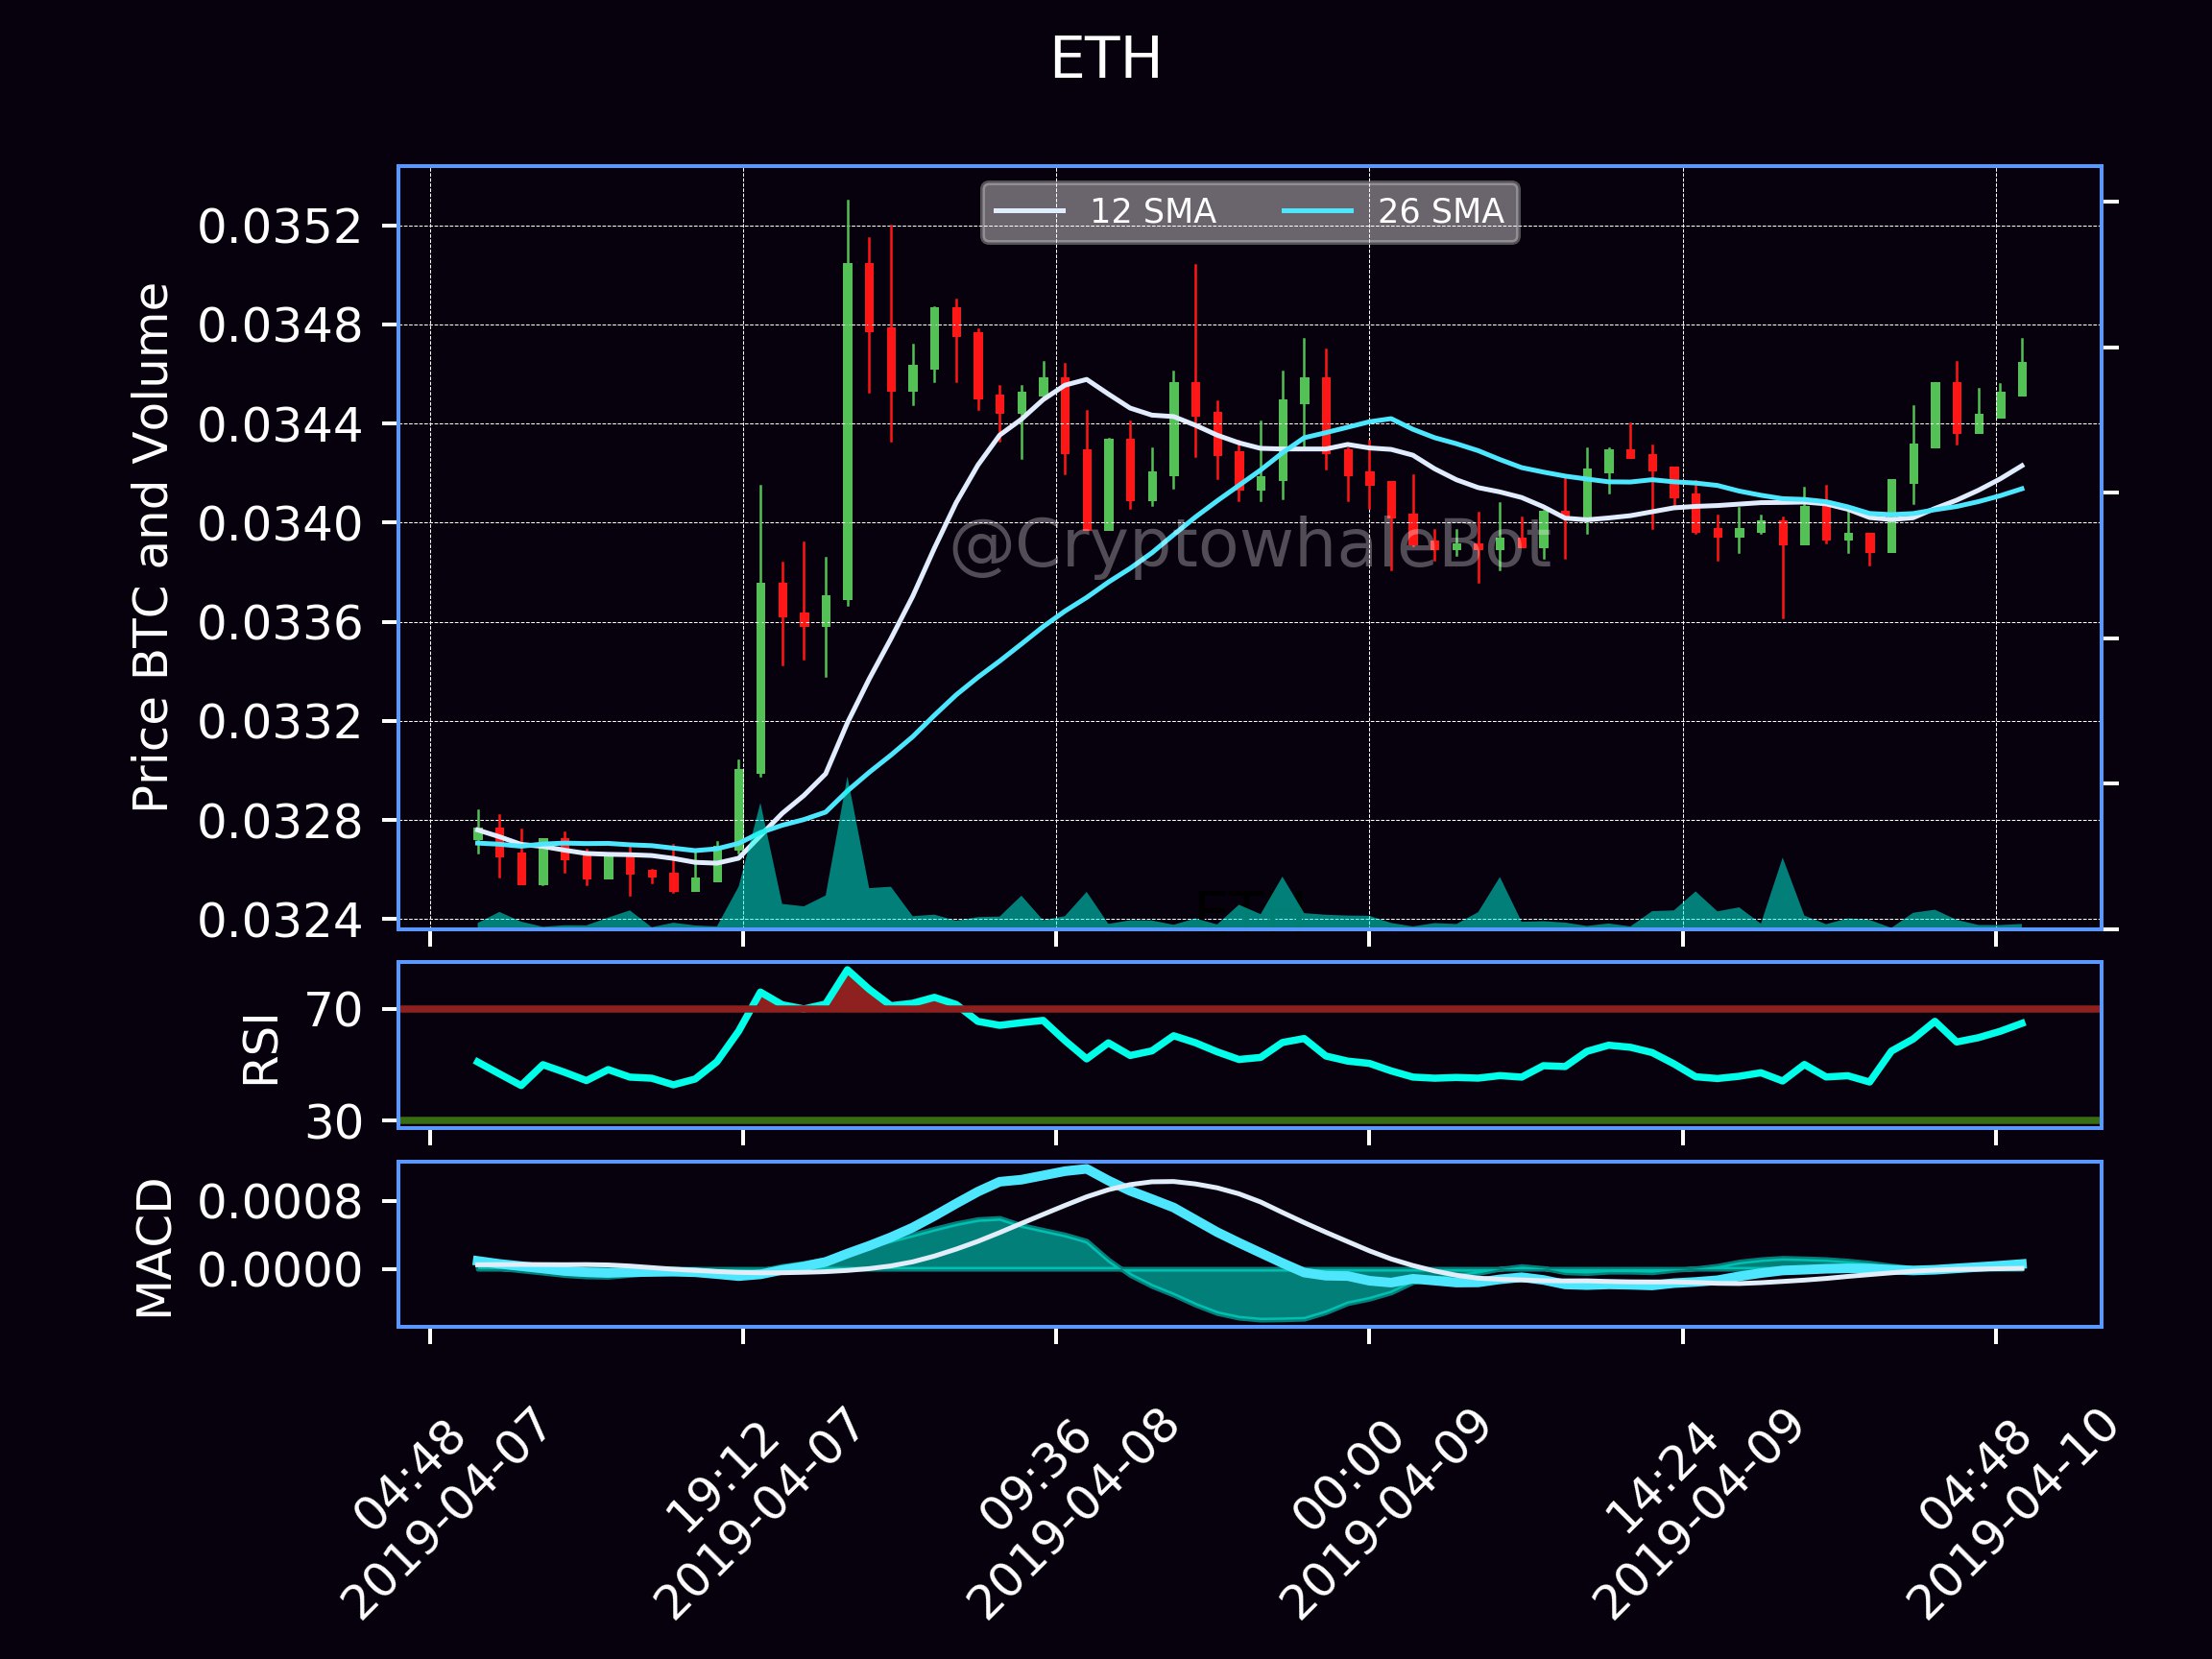Click the 0.0328 price axis label
This screenshot has height=1659, width=2212.
coord(279,822)
